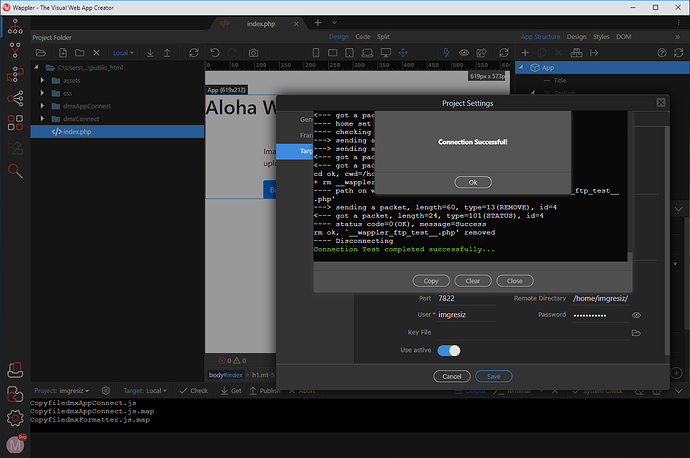Viewport: 690px width, 458px height.
Task: Click Ok in Connection Successful dialog
Action: click(473, 182)
